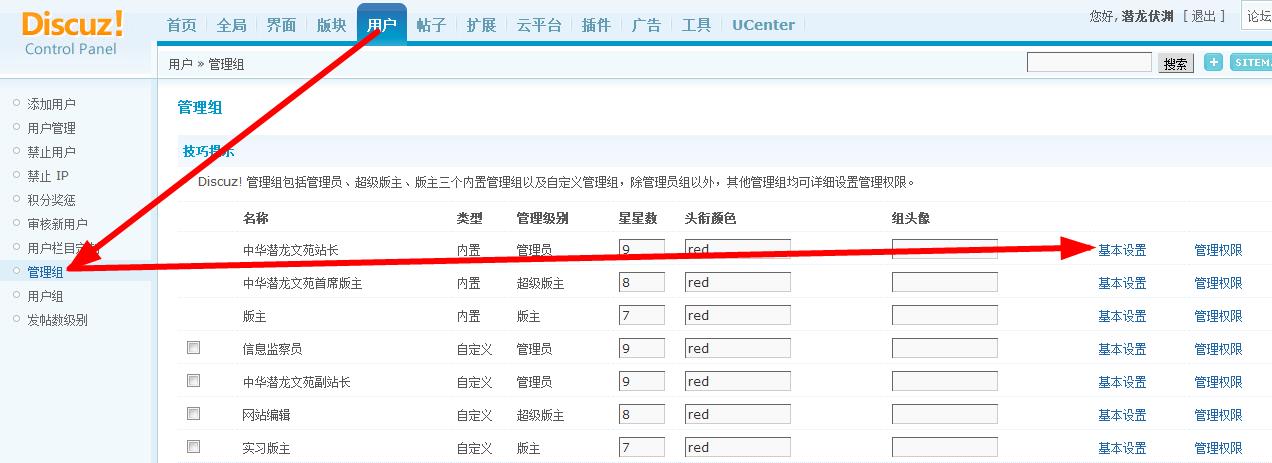Image resolution: width=1272 pixels, height=463 pixels.
Task: Select the 用户 top menu tab
Action: [x=381, y=25]
